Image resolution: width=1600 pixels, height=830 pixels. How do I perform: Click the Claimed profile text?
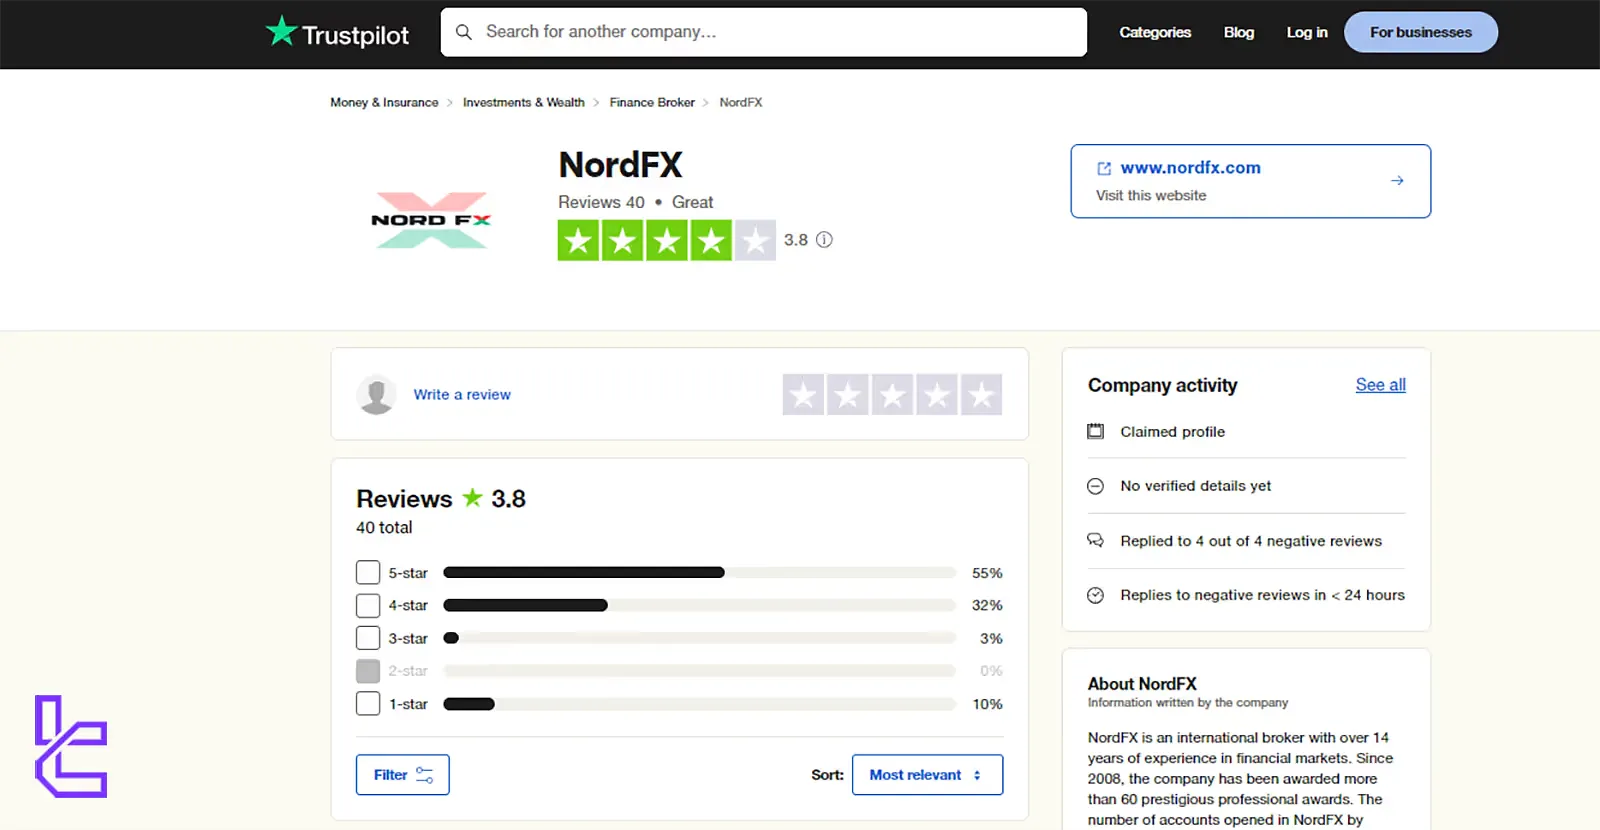tap(1172, 432)
